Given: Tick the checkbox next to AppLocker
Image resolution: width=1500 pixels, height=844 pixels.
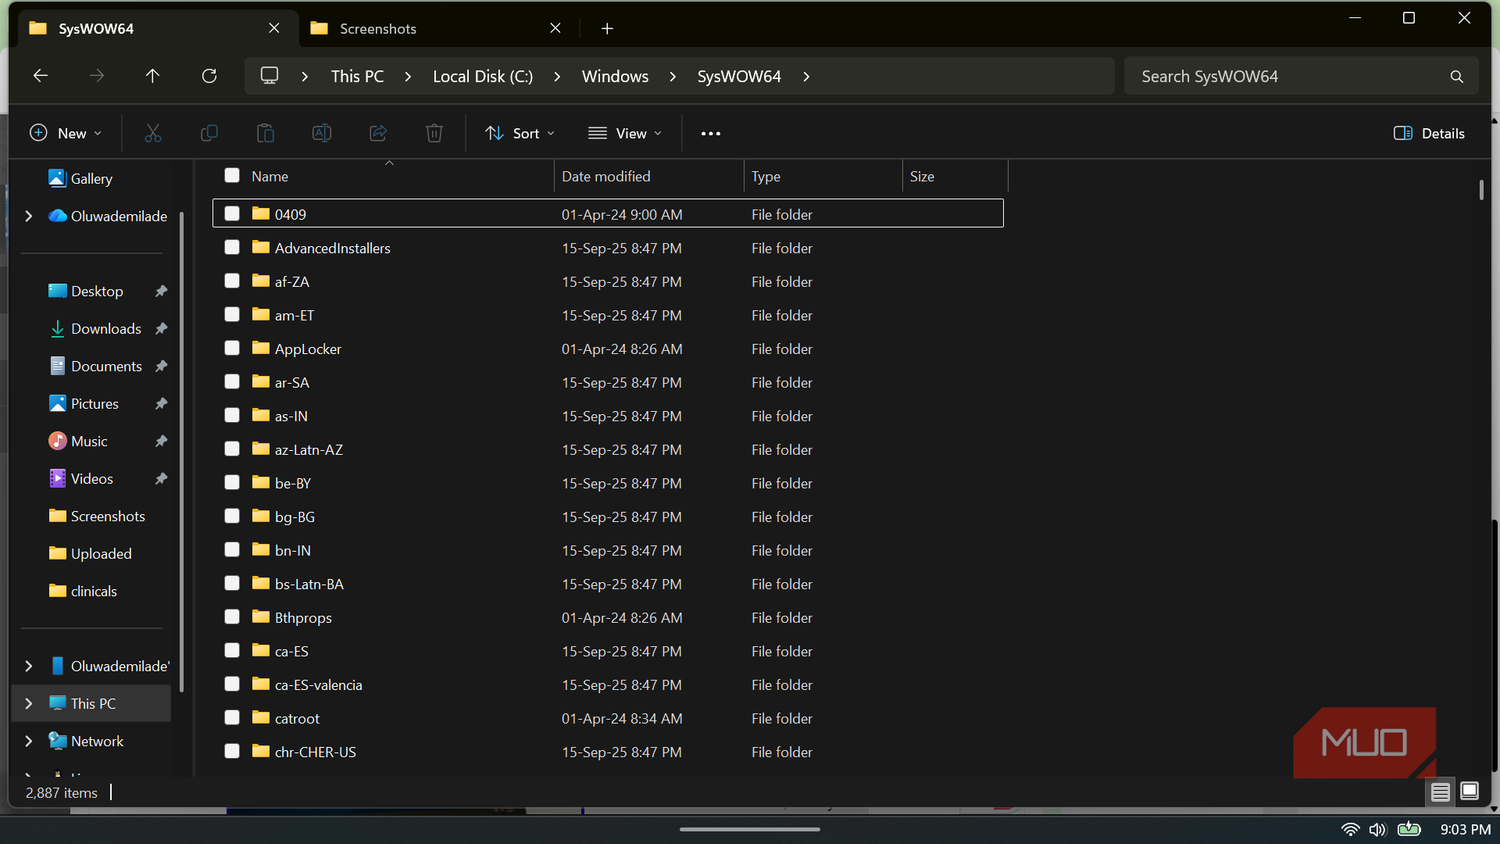Looking at the screenshot, I should click(x=232, y=348).
